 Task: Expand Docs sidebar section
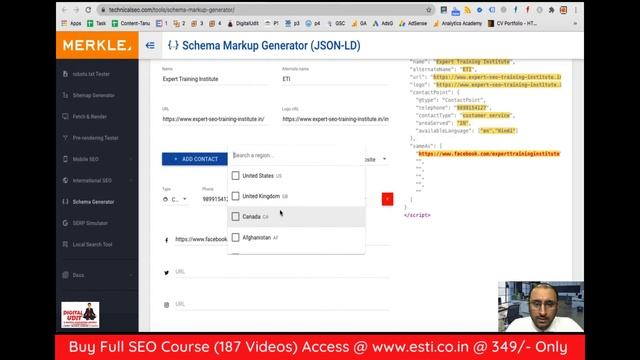click(97, 275)
